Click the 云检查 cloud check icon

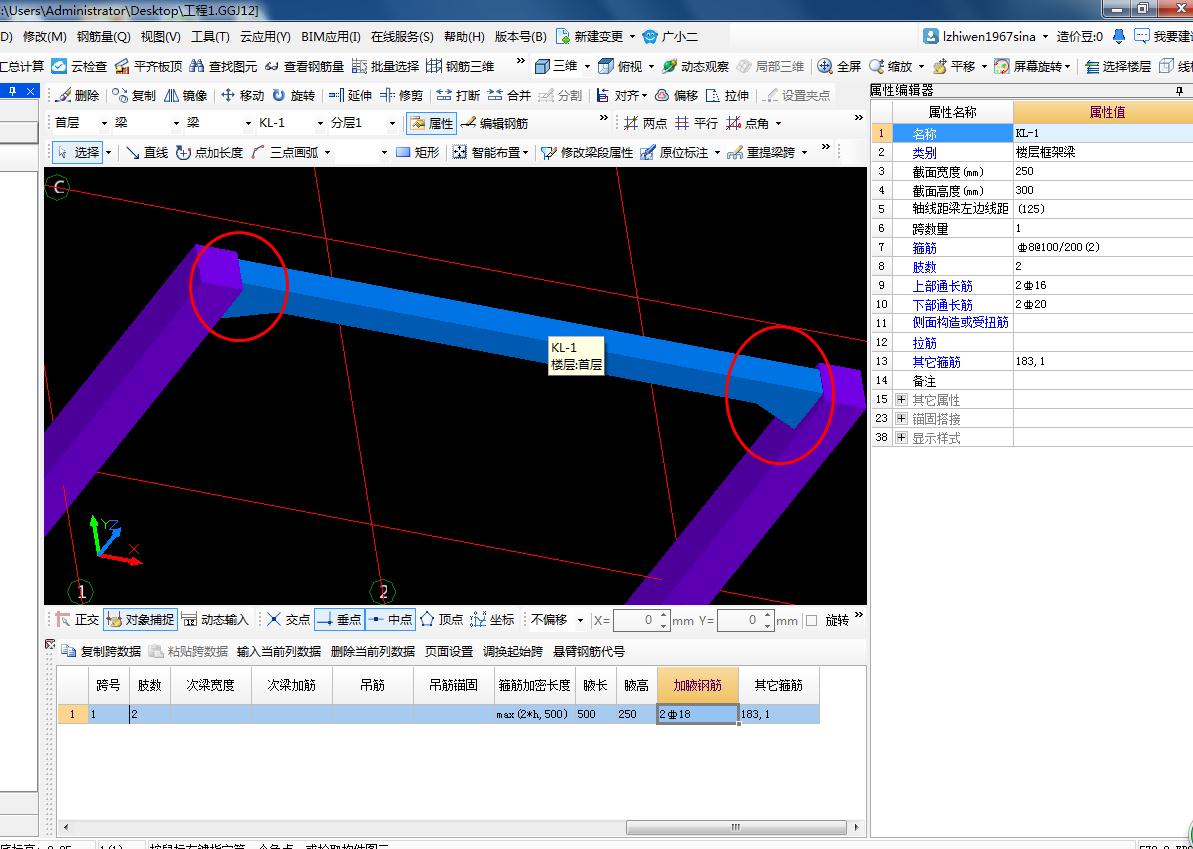coord(59,66)
